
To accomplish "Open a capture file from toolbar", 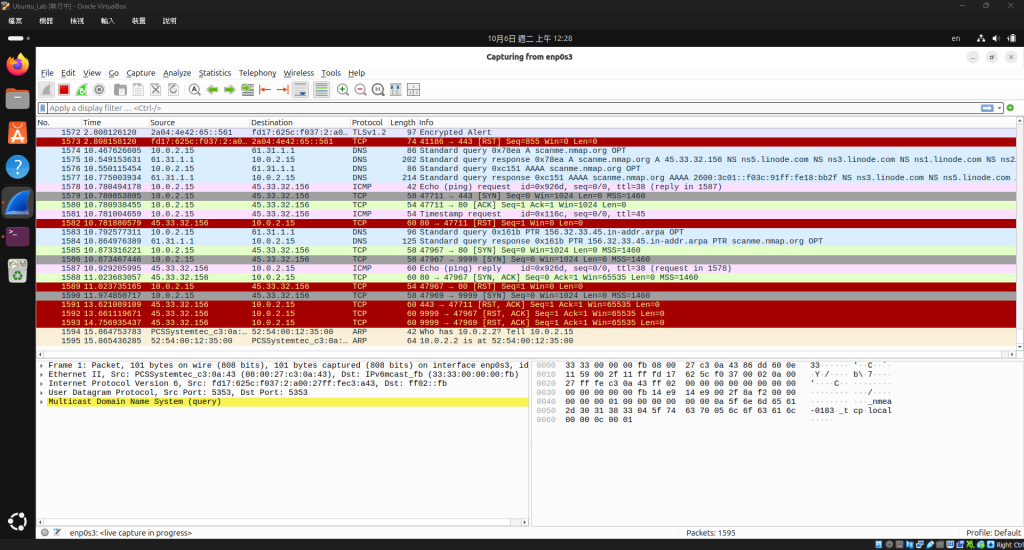I will tap(120, 89).
